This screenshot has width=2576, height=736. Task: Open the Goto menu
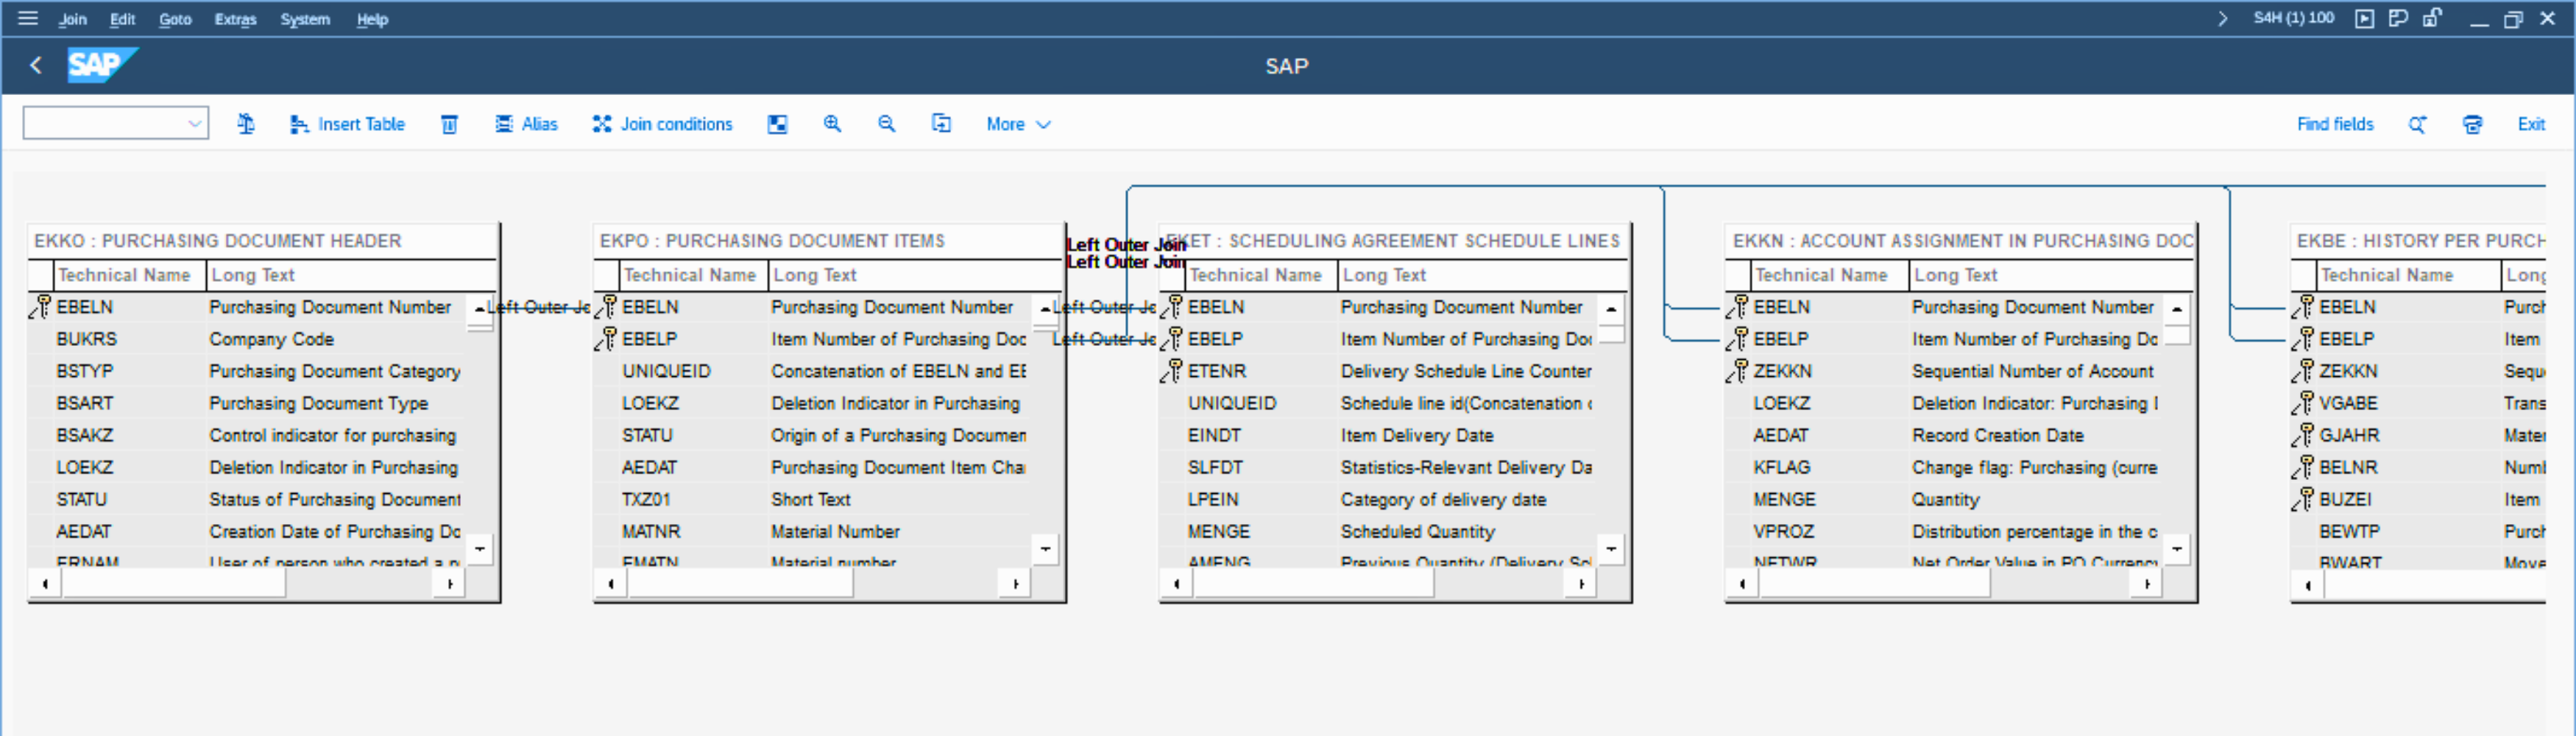point(175,19)
